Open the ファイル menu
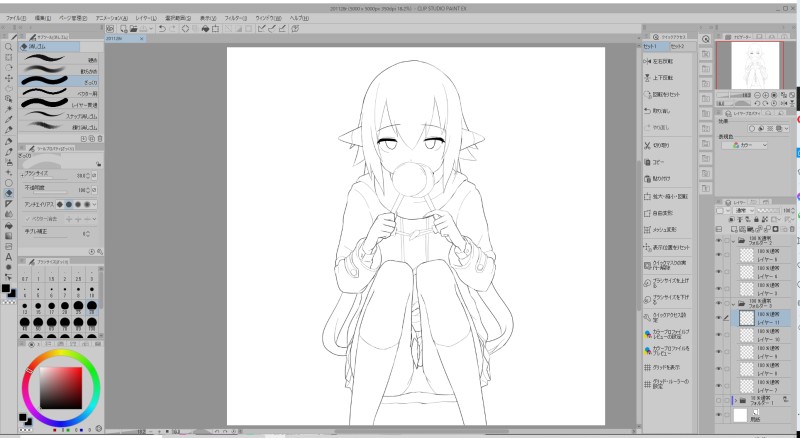 point(16,18)
